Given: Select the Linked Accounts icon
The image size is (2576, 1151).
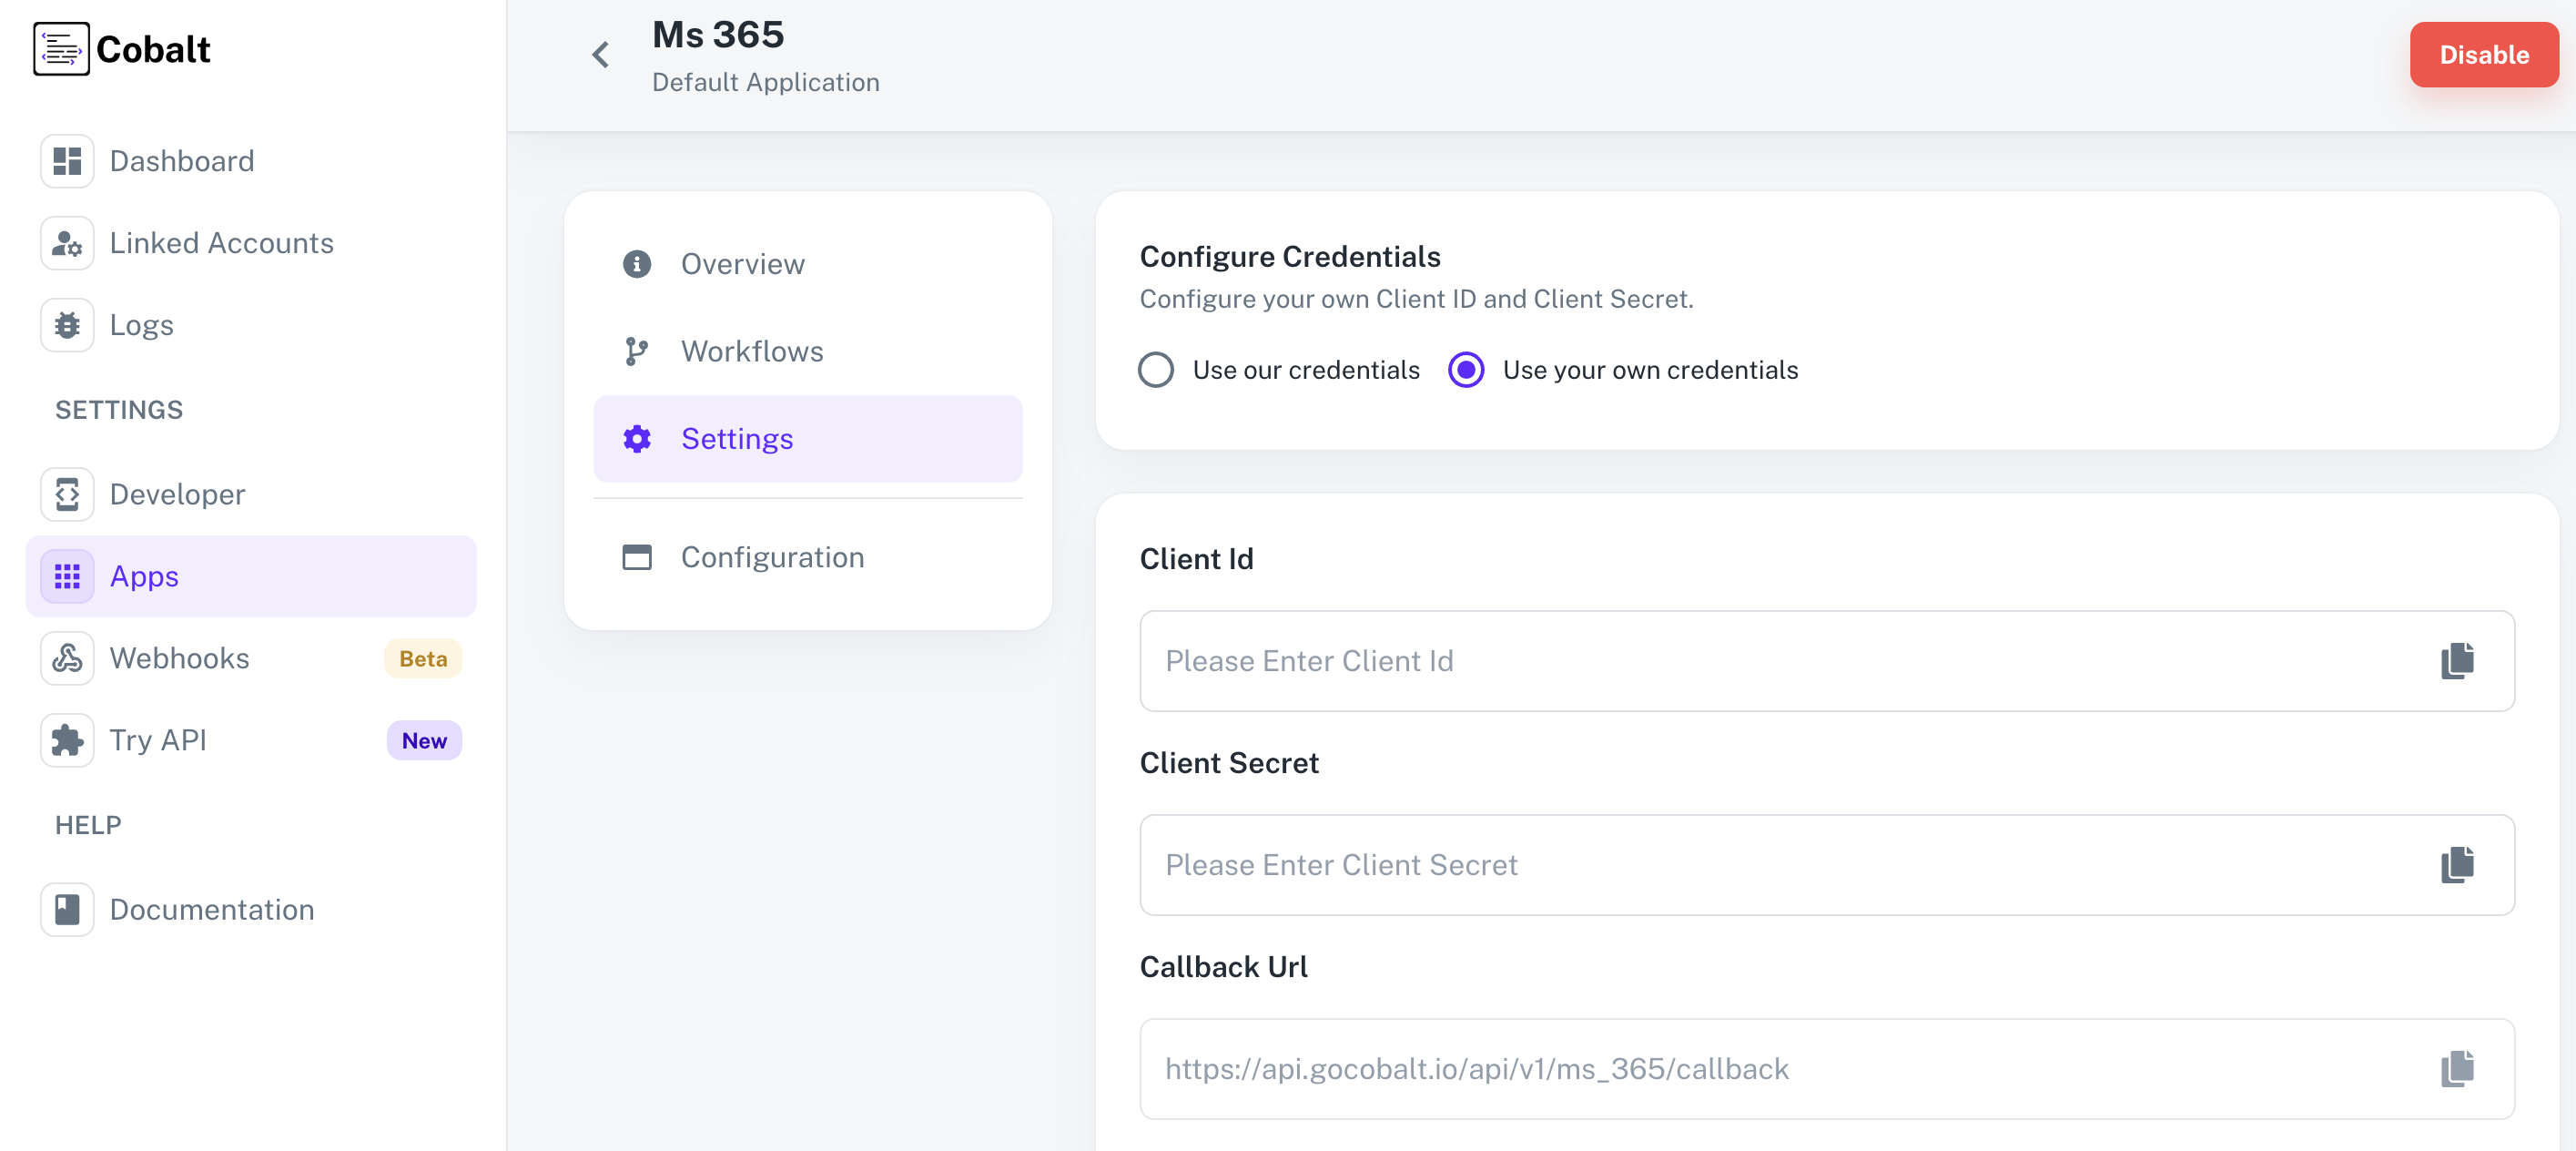Looking at the screenshot, I should 66,242.
